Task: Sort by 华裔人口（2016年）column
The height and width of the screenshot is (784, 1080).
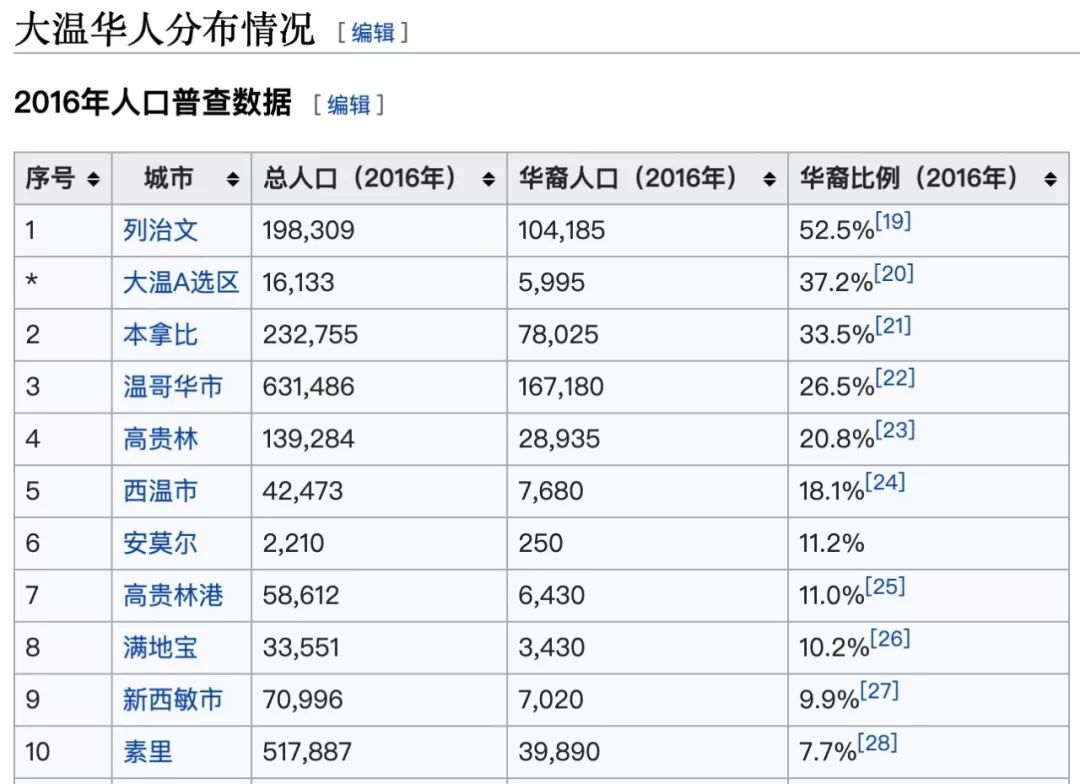Action: (769, 178)
